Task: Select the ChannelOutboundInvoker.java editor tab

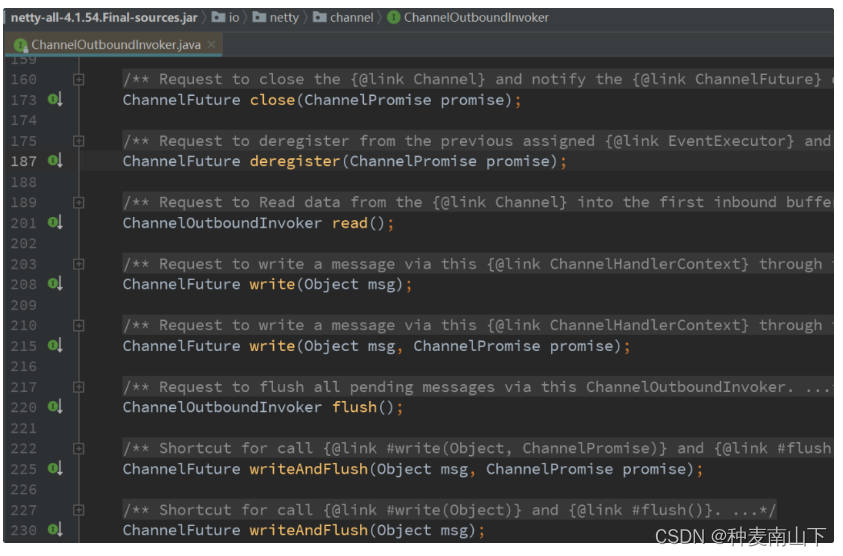Action: click(x=114, y=45)
